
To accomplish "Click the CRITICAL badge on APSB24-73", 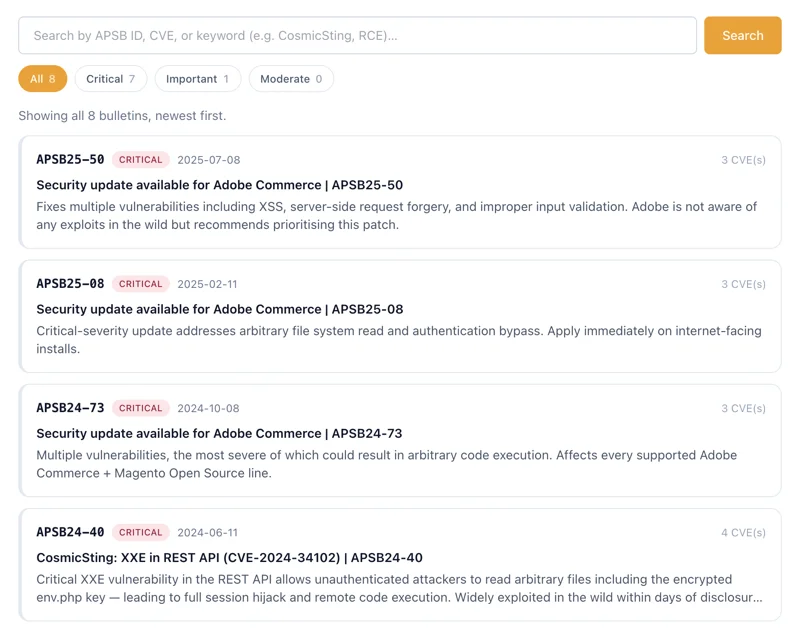I will [140, 408].
